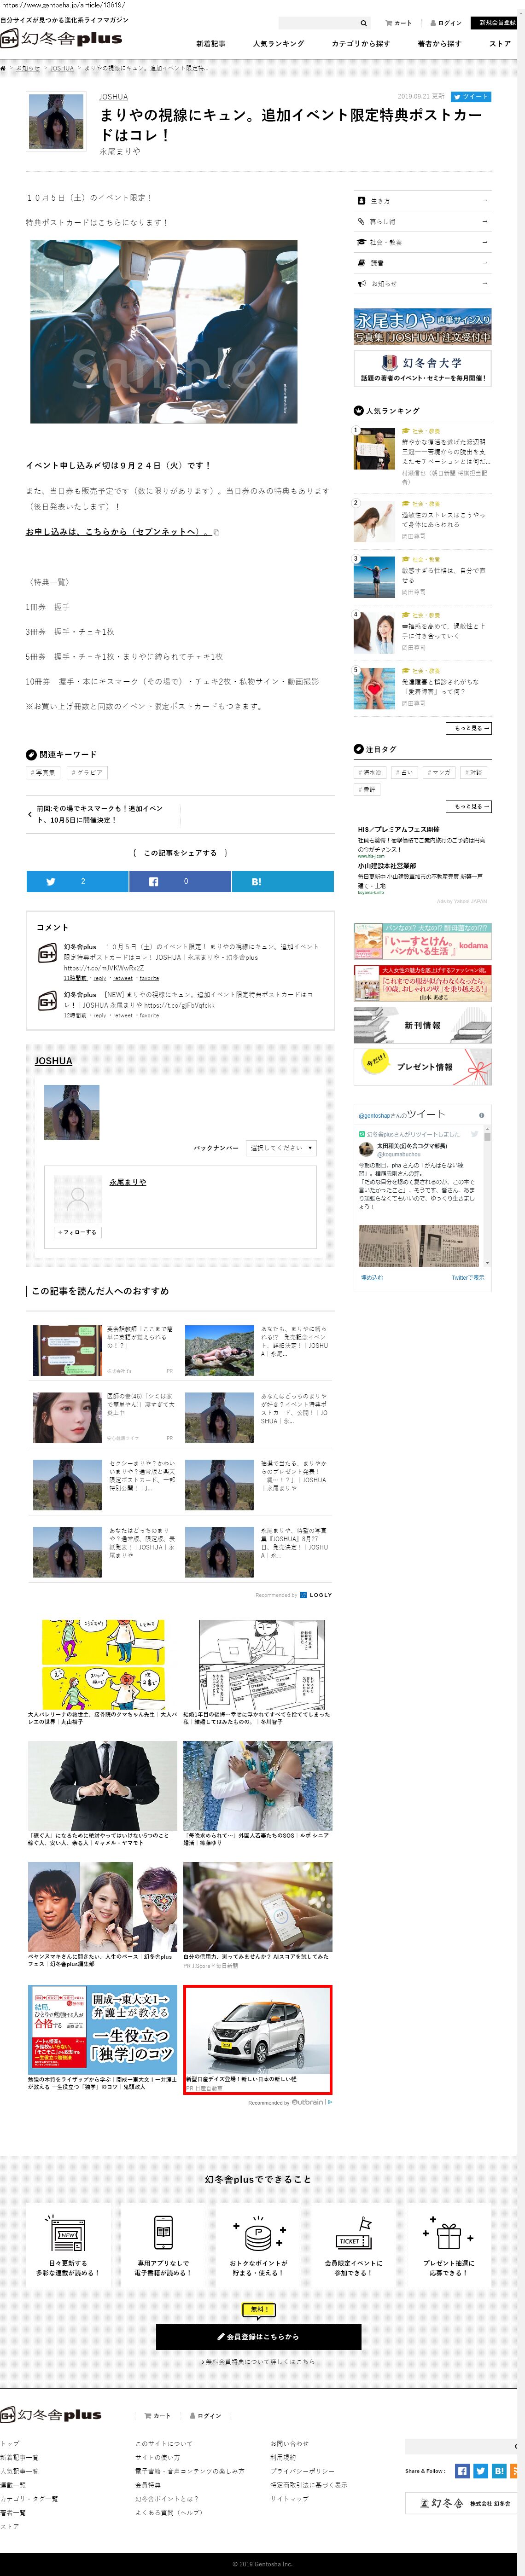Share article via Facebook share bar
The height and width of the screenshot is (2576, 525).
(179, 881)
